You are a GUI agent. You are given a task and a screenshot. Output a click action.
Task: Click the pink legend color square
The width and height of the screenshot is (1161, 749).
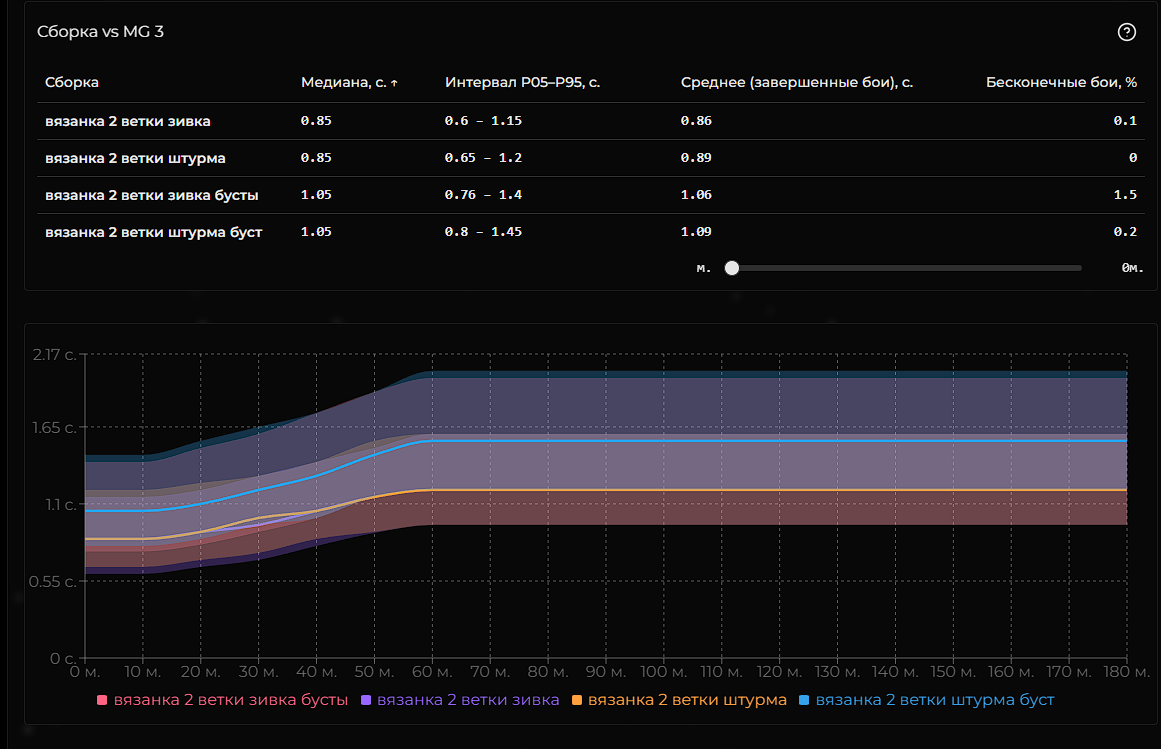point(102,700)
